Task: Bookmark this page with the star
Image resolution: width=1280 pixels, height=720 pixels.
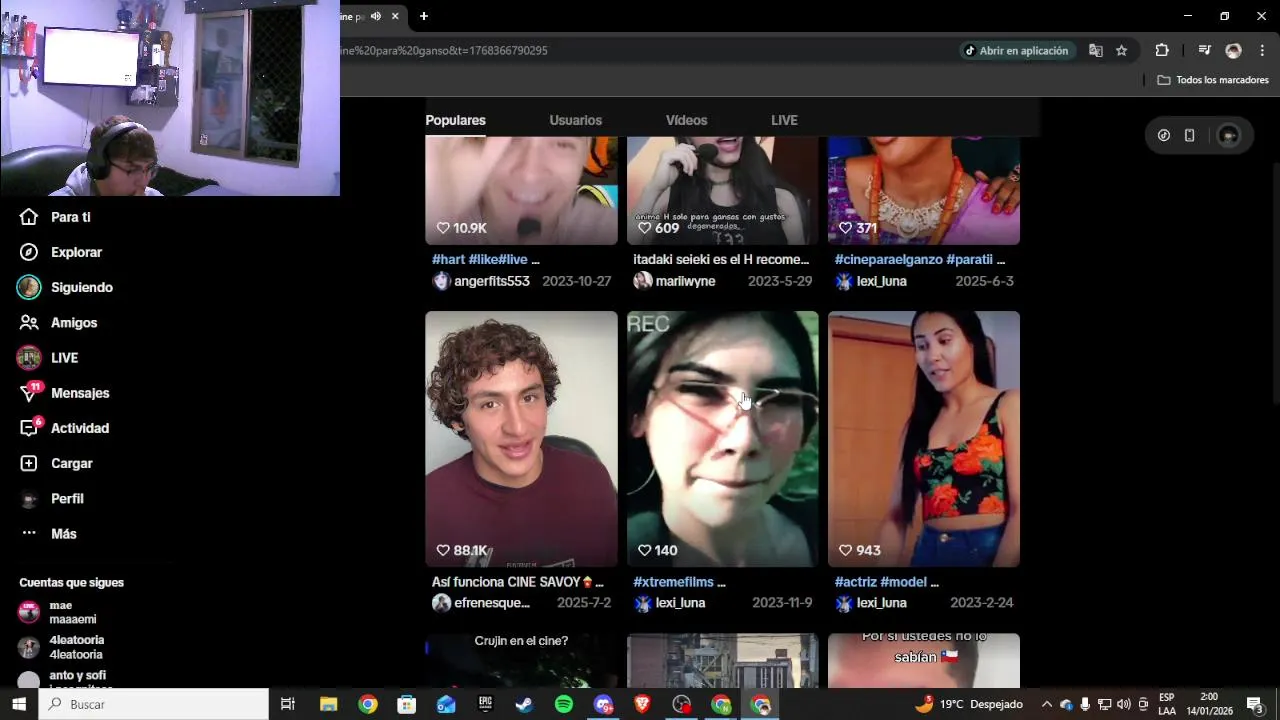Action: coord(1122,50)
